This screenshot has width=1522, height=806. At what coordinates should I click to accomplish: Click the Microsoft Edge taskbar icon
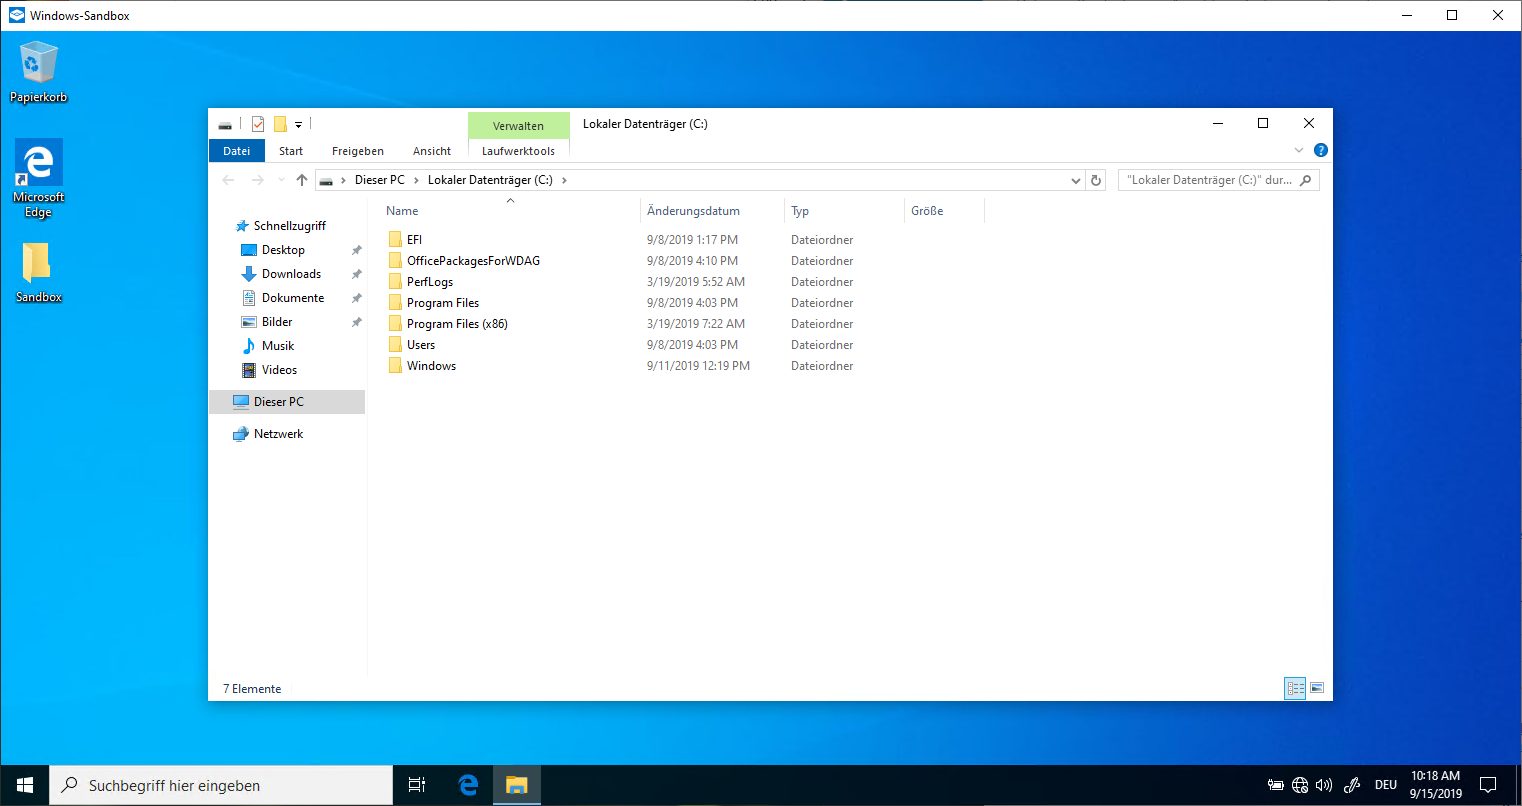tap(468, 786)
